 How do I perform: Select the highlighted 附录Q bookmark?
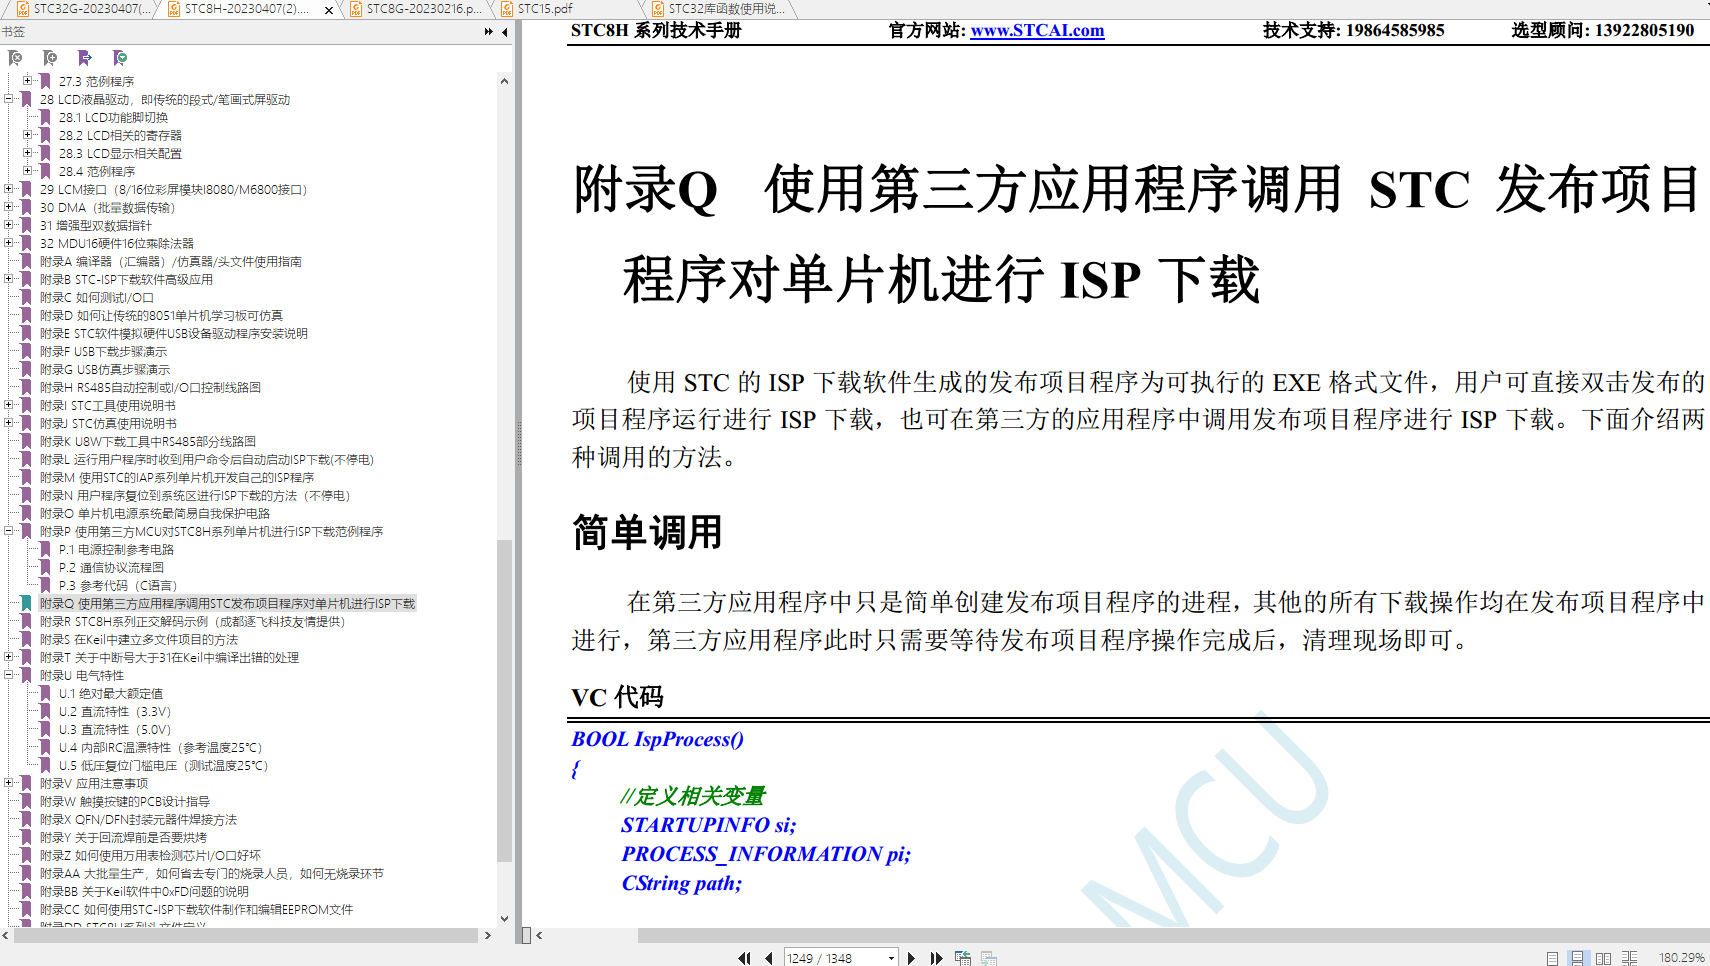[x=227, y=603]
